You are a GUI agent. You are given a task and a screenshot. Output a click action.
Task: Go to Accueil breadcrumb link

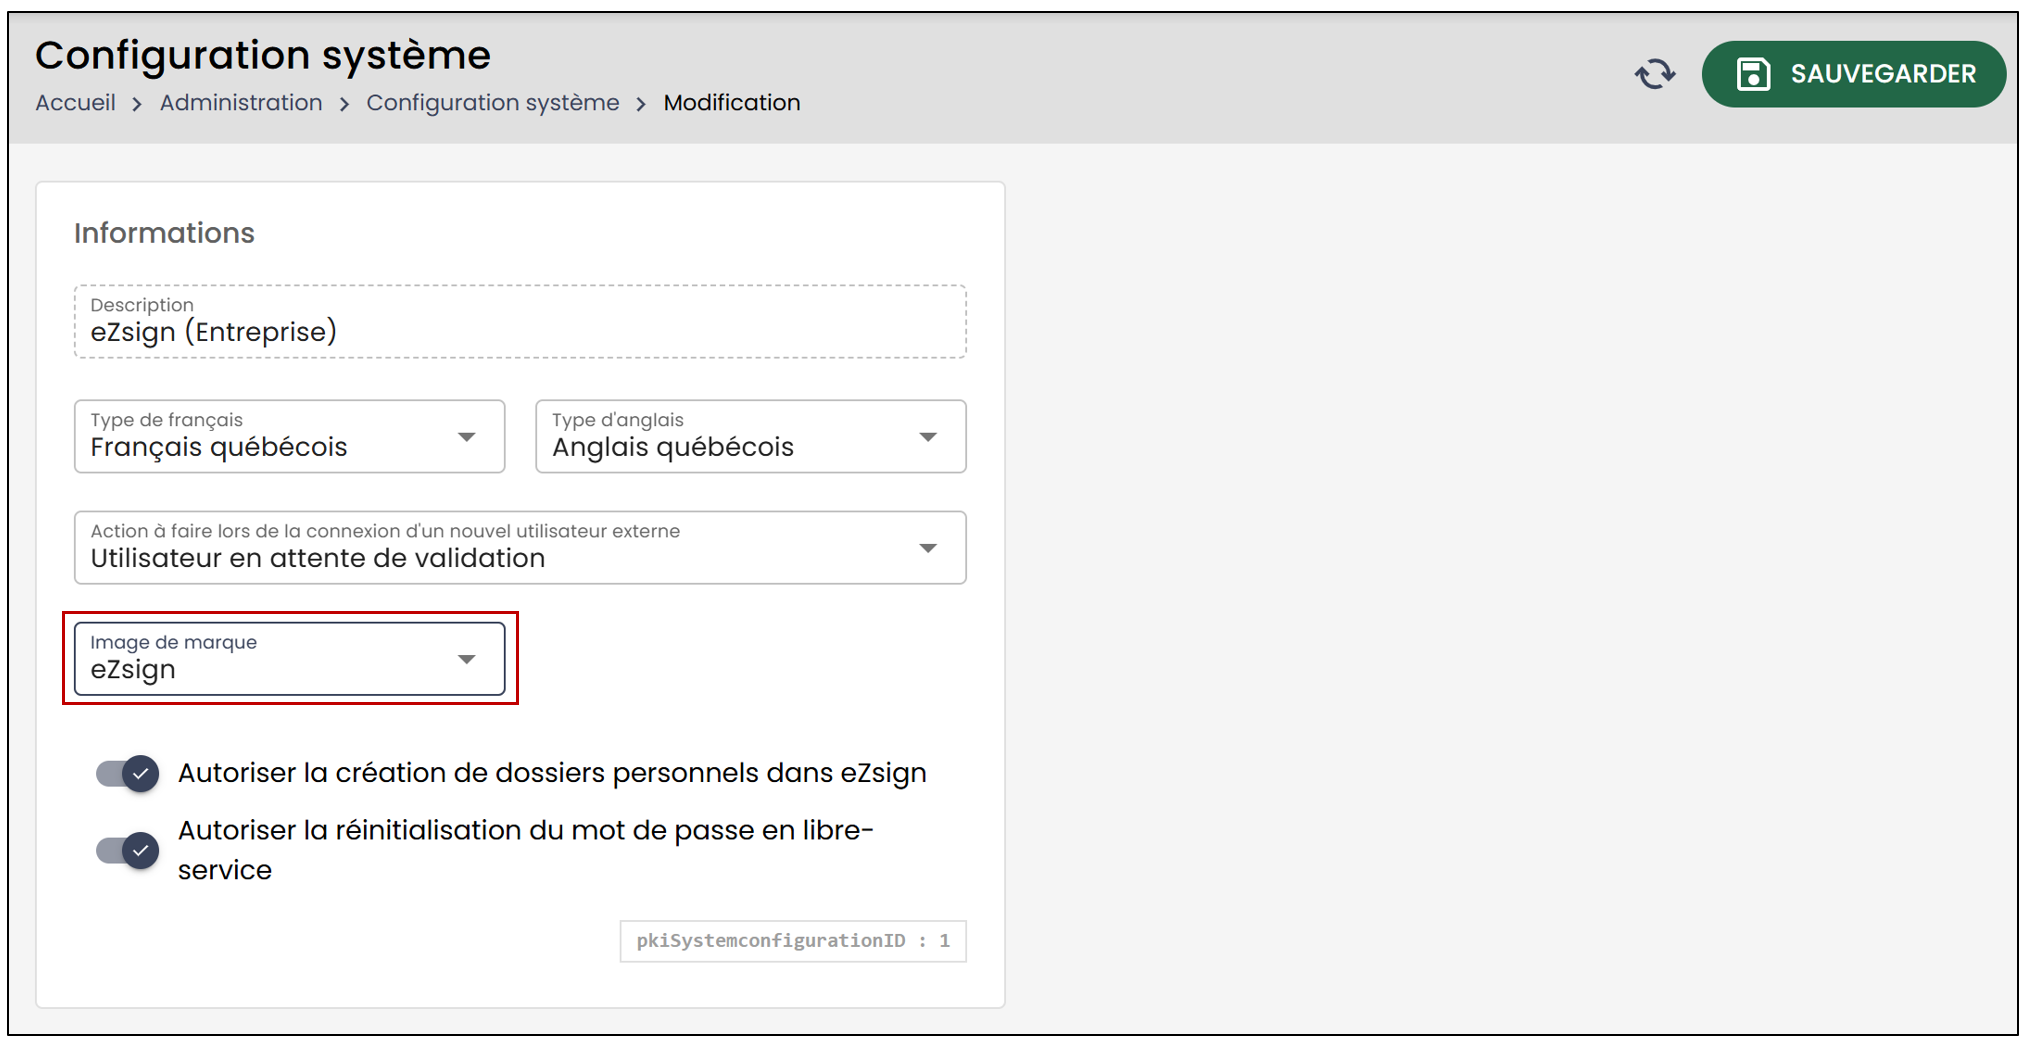75,103
